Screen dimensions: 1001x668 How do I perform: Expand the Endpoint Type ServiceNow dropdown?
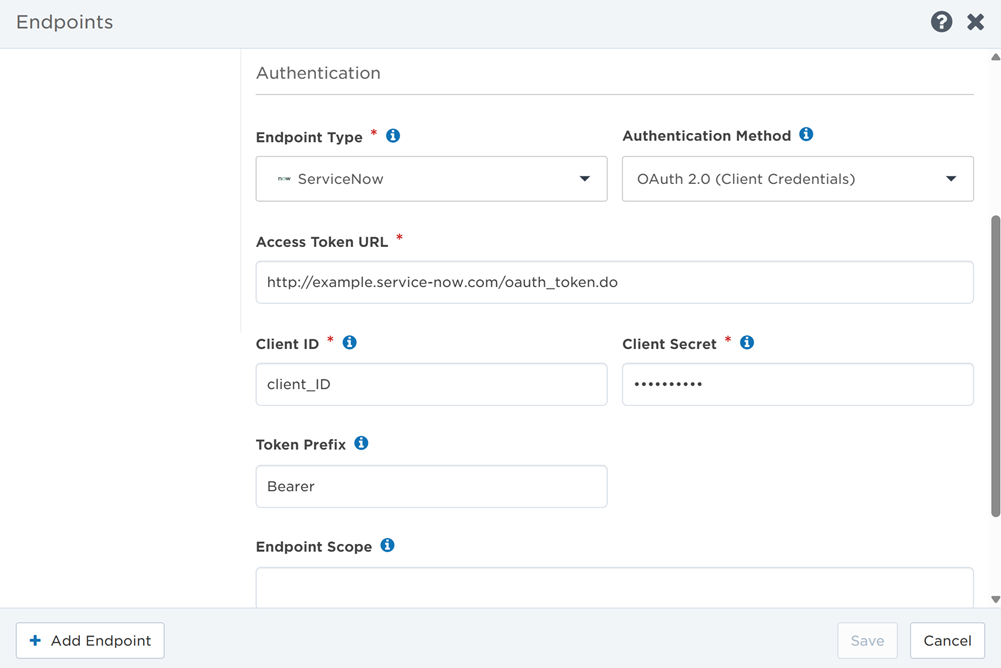tap(431, 179)
